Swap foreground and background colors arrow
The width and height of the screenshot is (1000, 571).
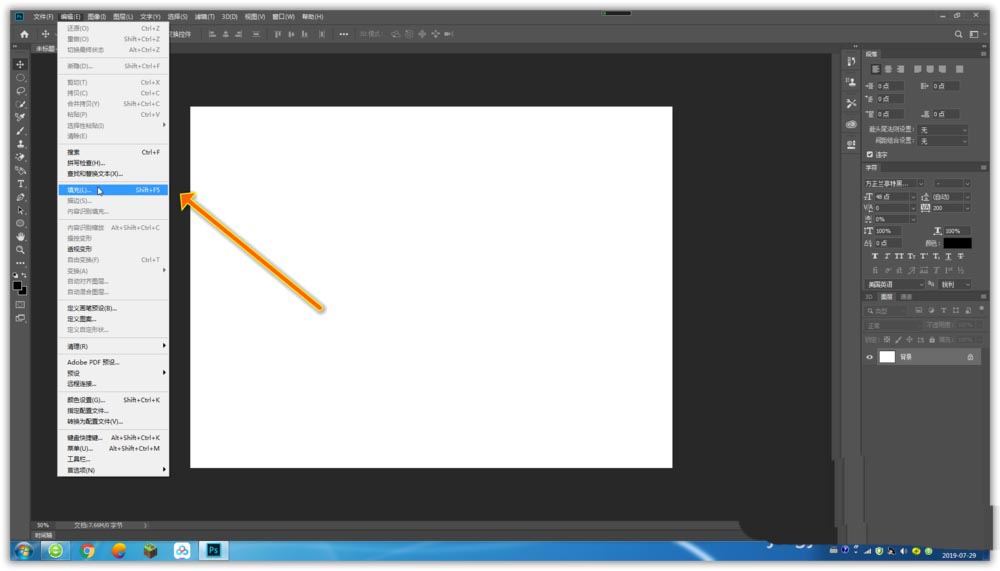click(x=24, y=275)
